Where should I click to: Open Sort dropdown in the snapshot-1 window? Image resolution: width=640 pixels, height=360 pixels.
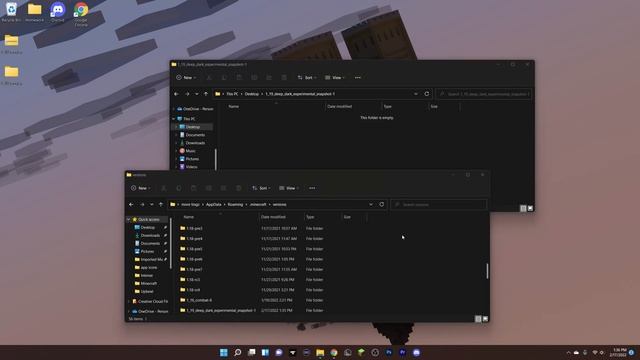307,78
